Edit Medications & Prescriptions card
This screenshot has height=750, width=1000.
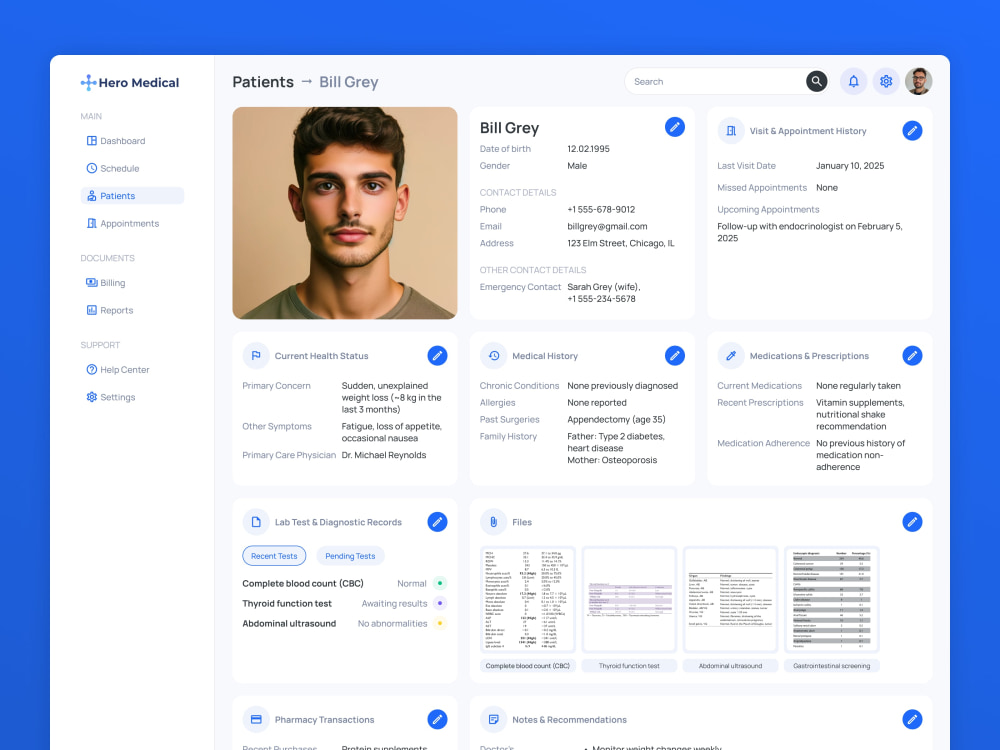[x=912, y=356]
